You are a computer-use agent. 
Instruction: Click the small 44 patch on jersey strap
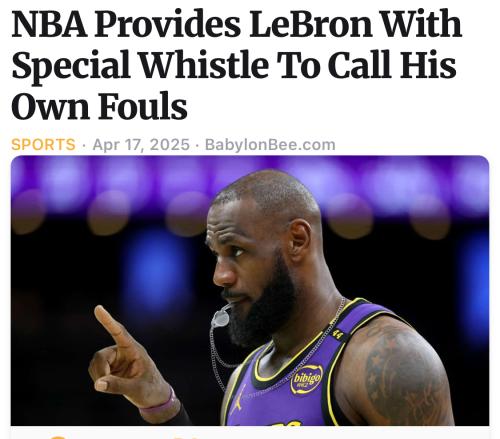337,333
